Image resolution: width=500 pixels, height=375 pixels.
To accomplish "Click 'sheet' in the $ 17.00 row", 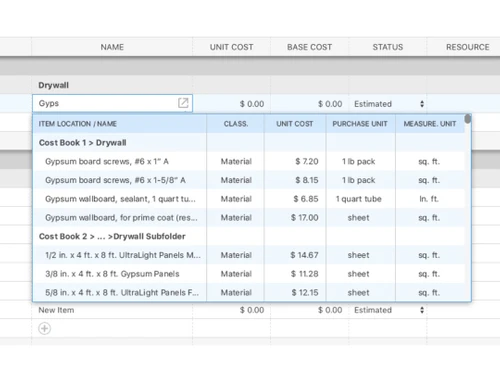I will pos(358,218).
